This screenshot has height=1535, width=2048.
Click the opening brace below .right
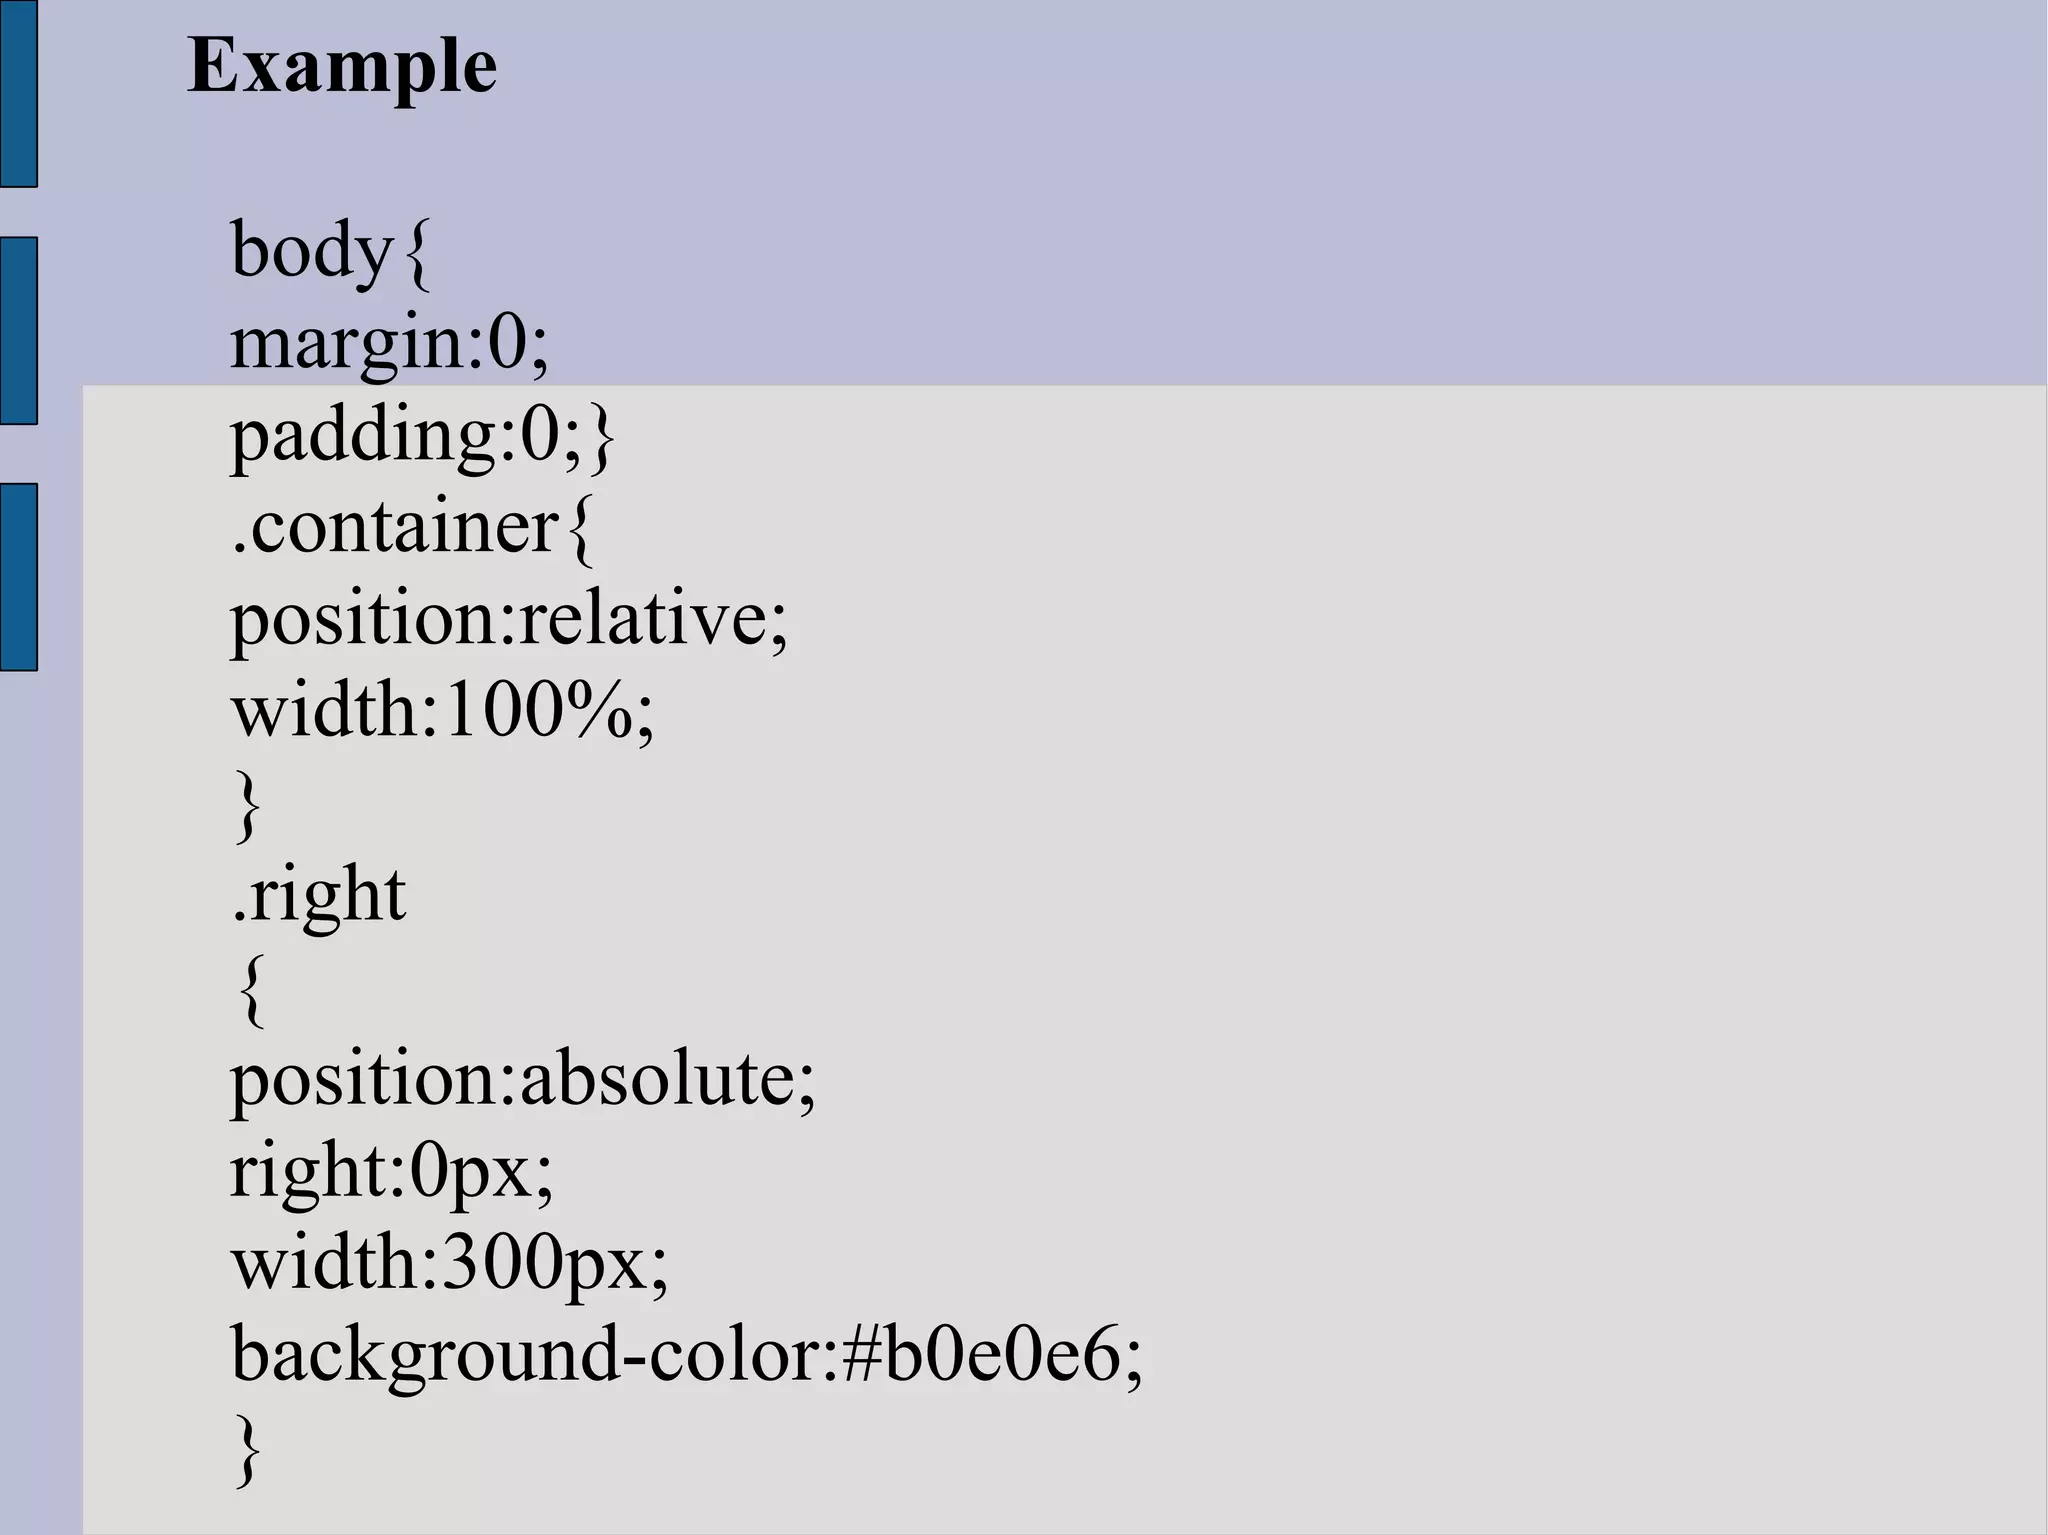[253, 990]
